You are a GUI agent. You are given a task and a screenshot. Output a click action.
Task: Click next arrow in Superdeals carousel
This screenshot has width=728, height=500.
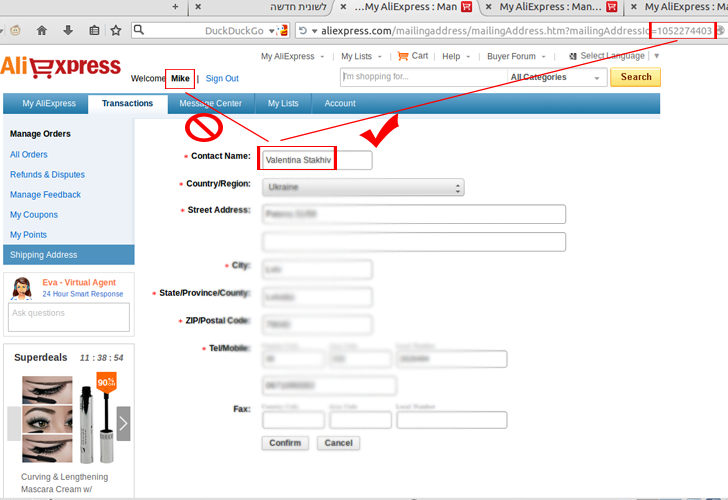click(123, 423)
